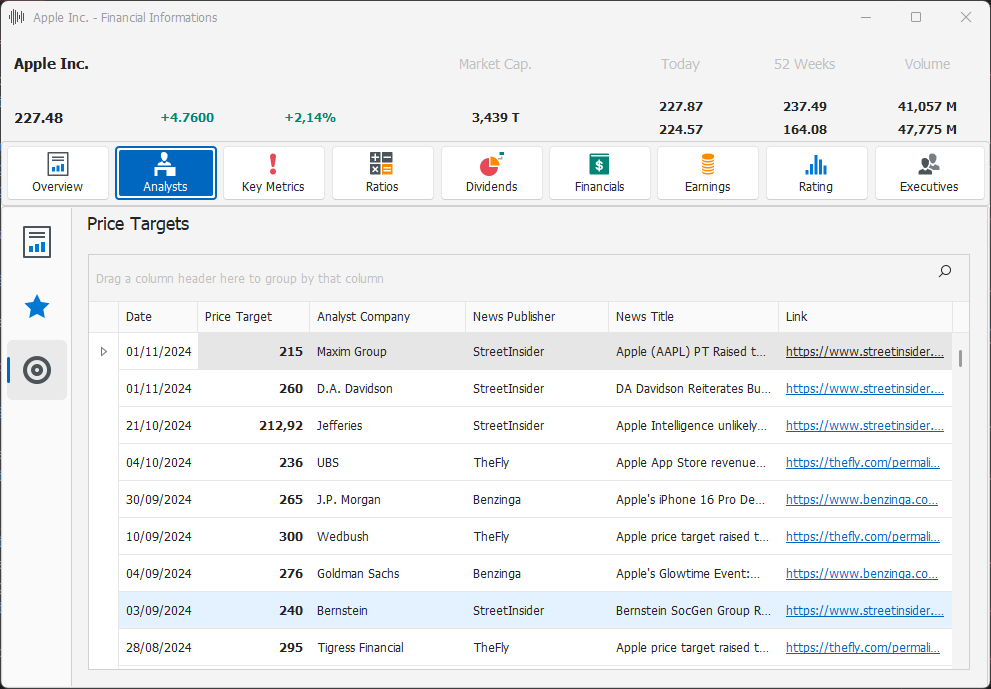
Task: Click the stock price 227.48
Action: coord(39,118)
